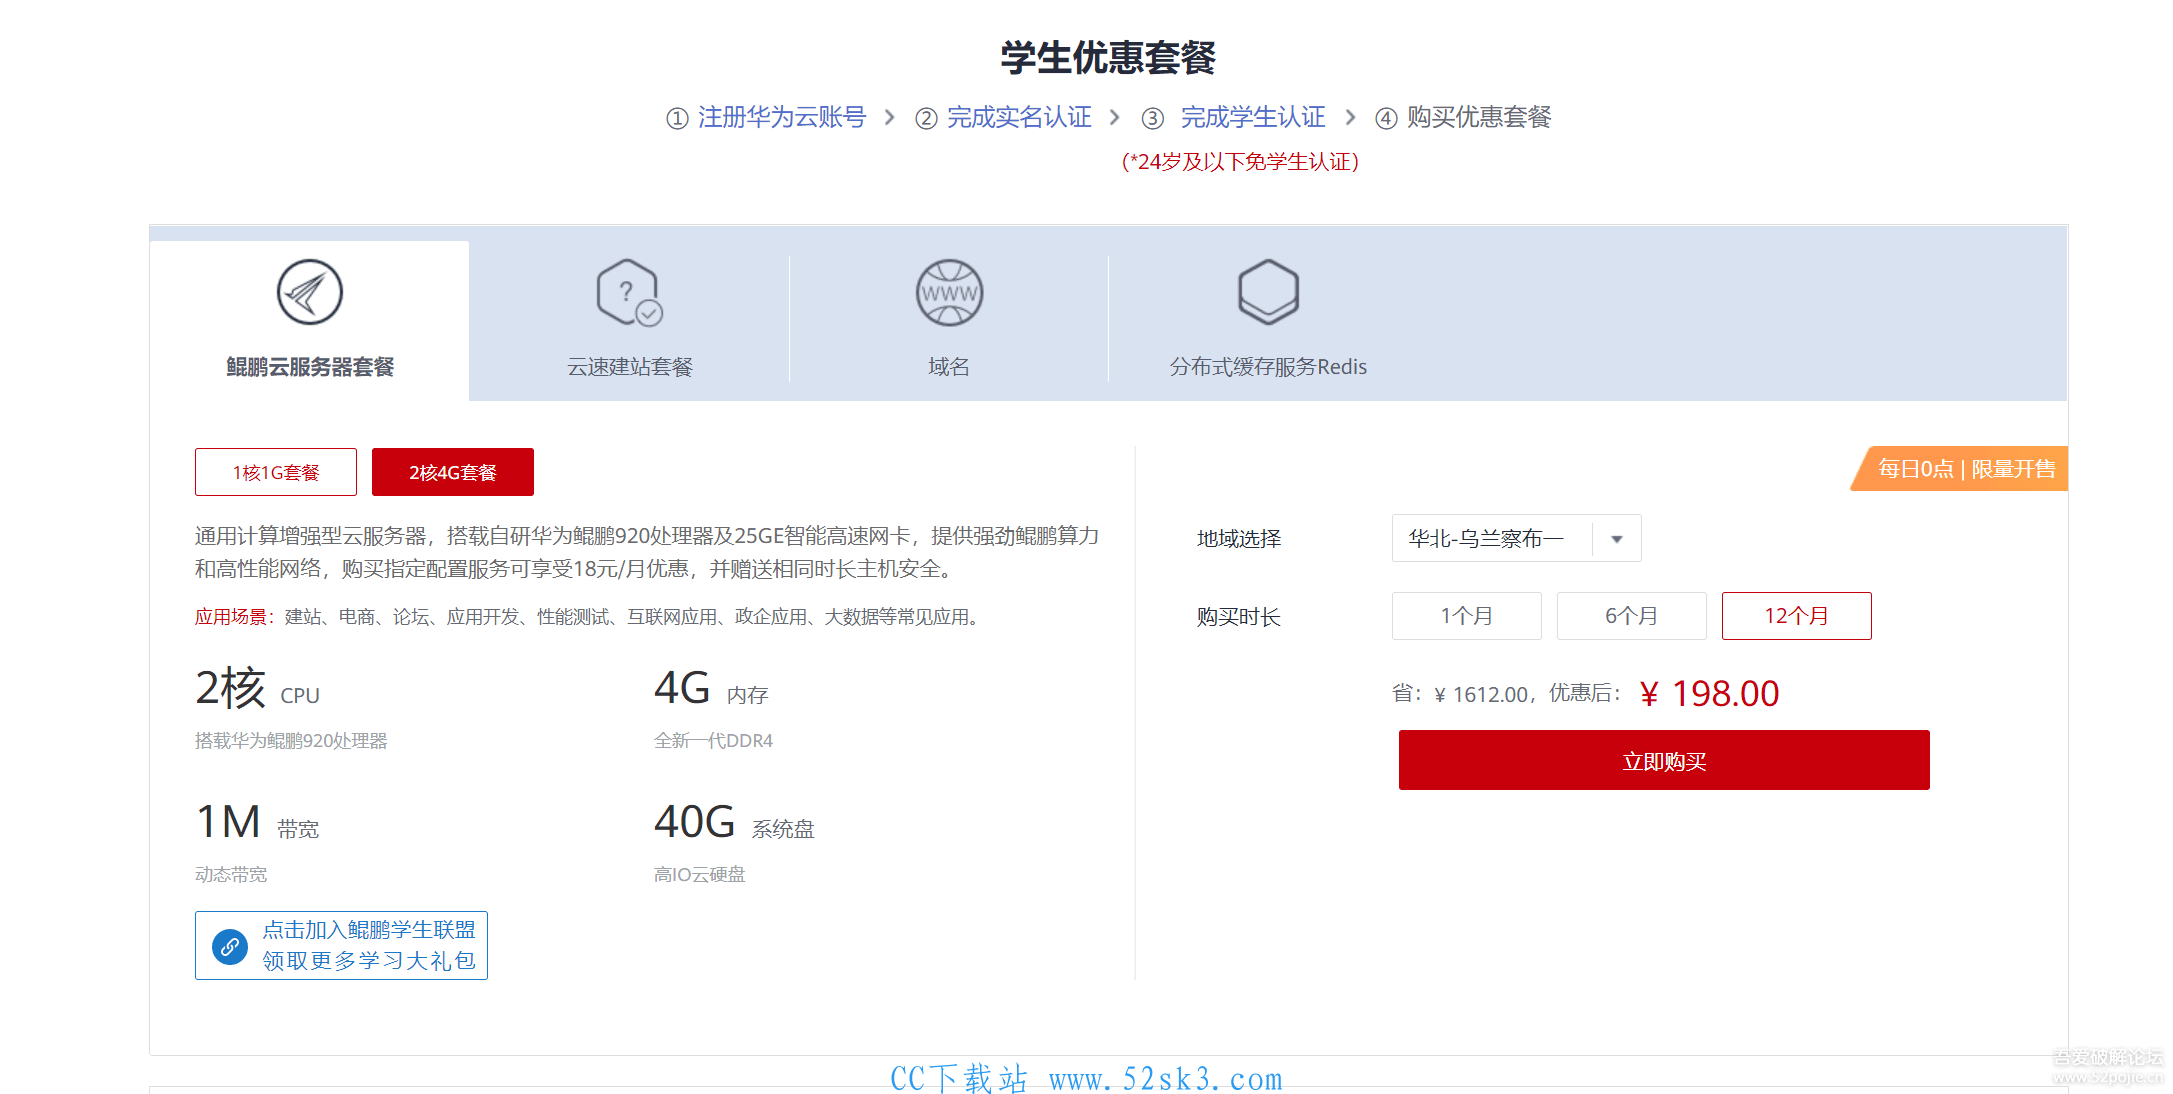Click the 购买时长 label
This screenshot has width=2173, height=1094.
click(x=1239, y=617)
